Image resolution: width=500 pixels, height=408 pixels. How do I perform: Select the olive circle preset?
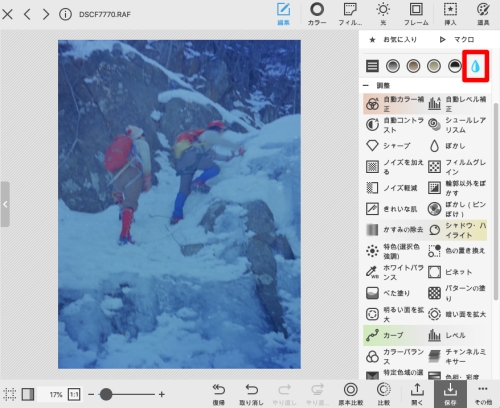[434, 66]
